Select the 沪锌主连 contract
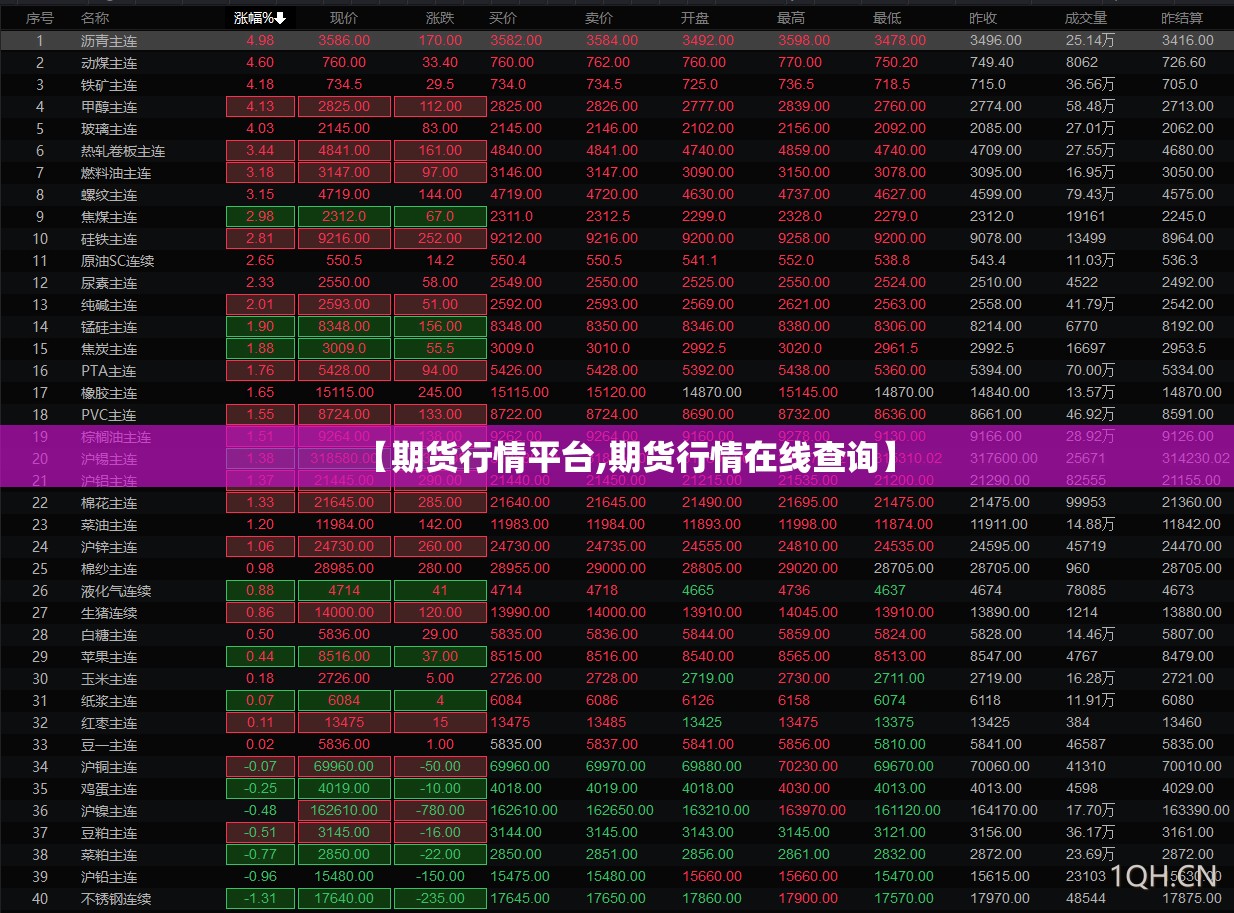This screenshot has width=1234, height=913. click(x=109, y=547)
